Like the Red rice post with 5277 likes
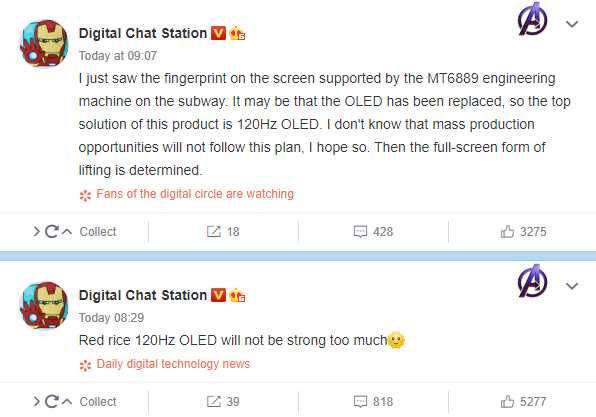 coord(507,401)
